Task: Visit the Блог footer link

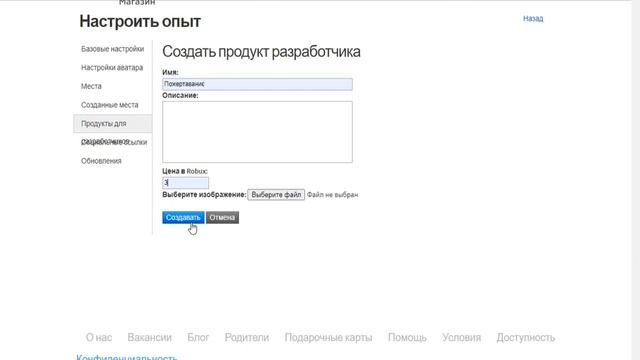Action: [x=198, y=338]
